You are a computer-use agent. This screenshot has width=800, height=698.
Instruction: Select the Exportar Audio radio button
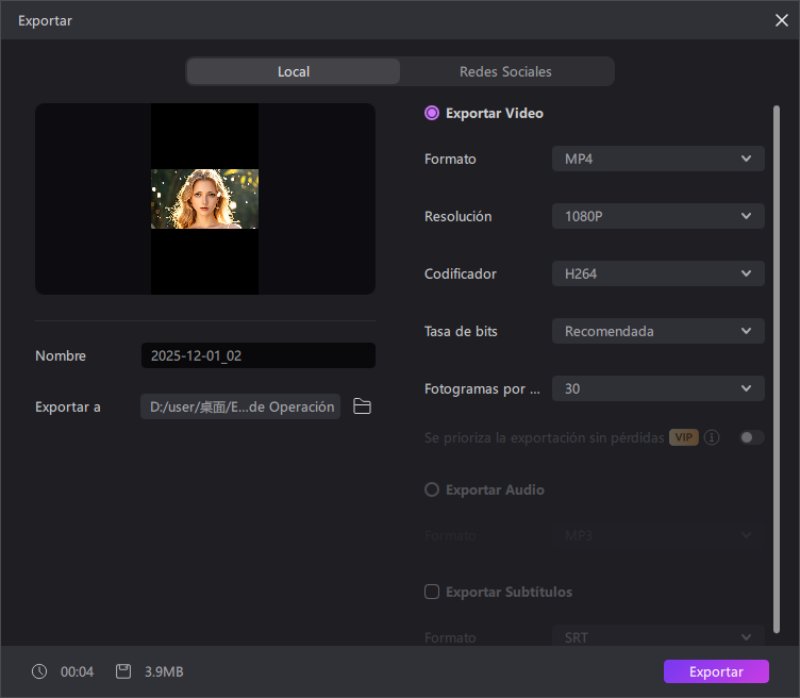pos(431,489)
